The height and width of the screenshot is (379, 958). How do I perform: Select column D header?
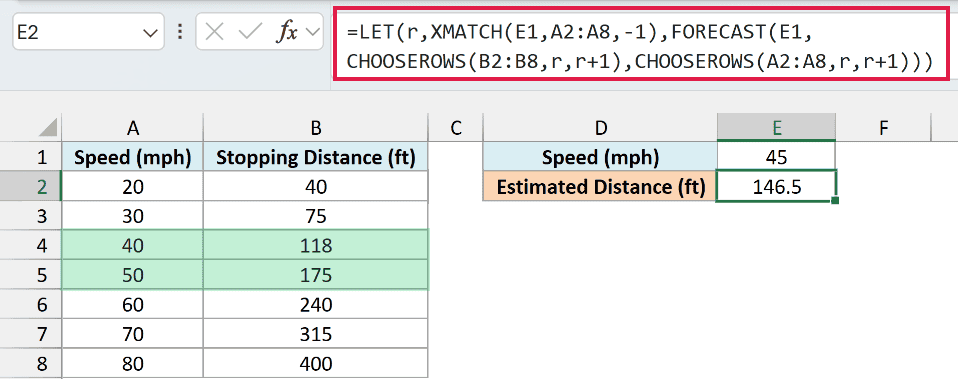[601, 127]
